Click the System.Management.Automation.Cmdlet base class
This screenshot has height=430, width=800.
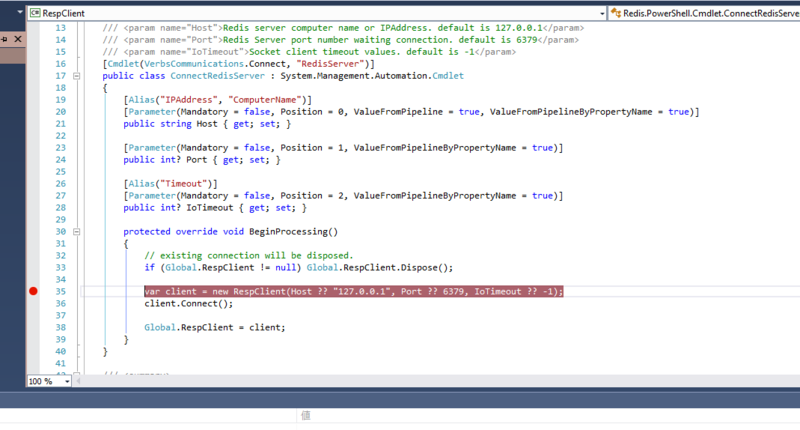[372, 76]
